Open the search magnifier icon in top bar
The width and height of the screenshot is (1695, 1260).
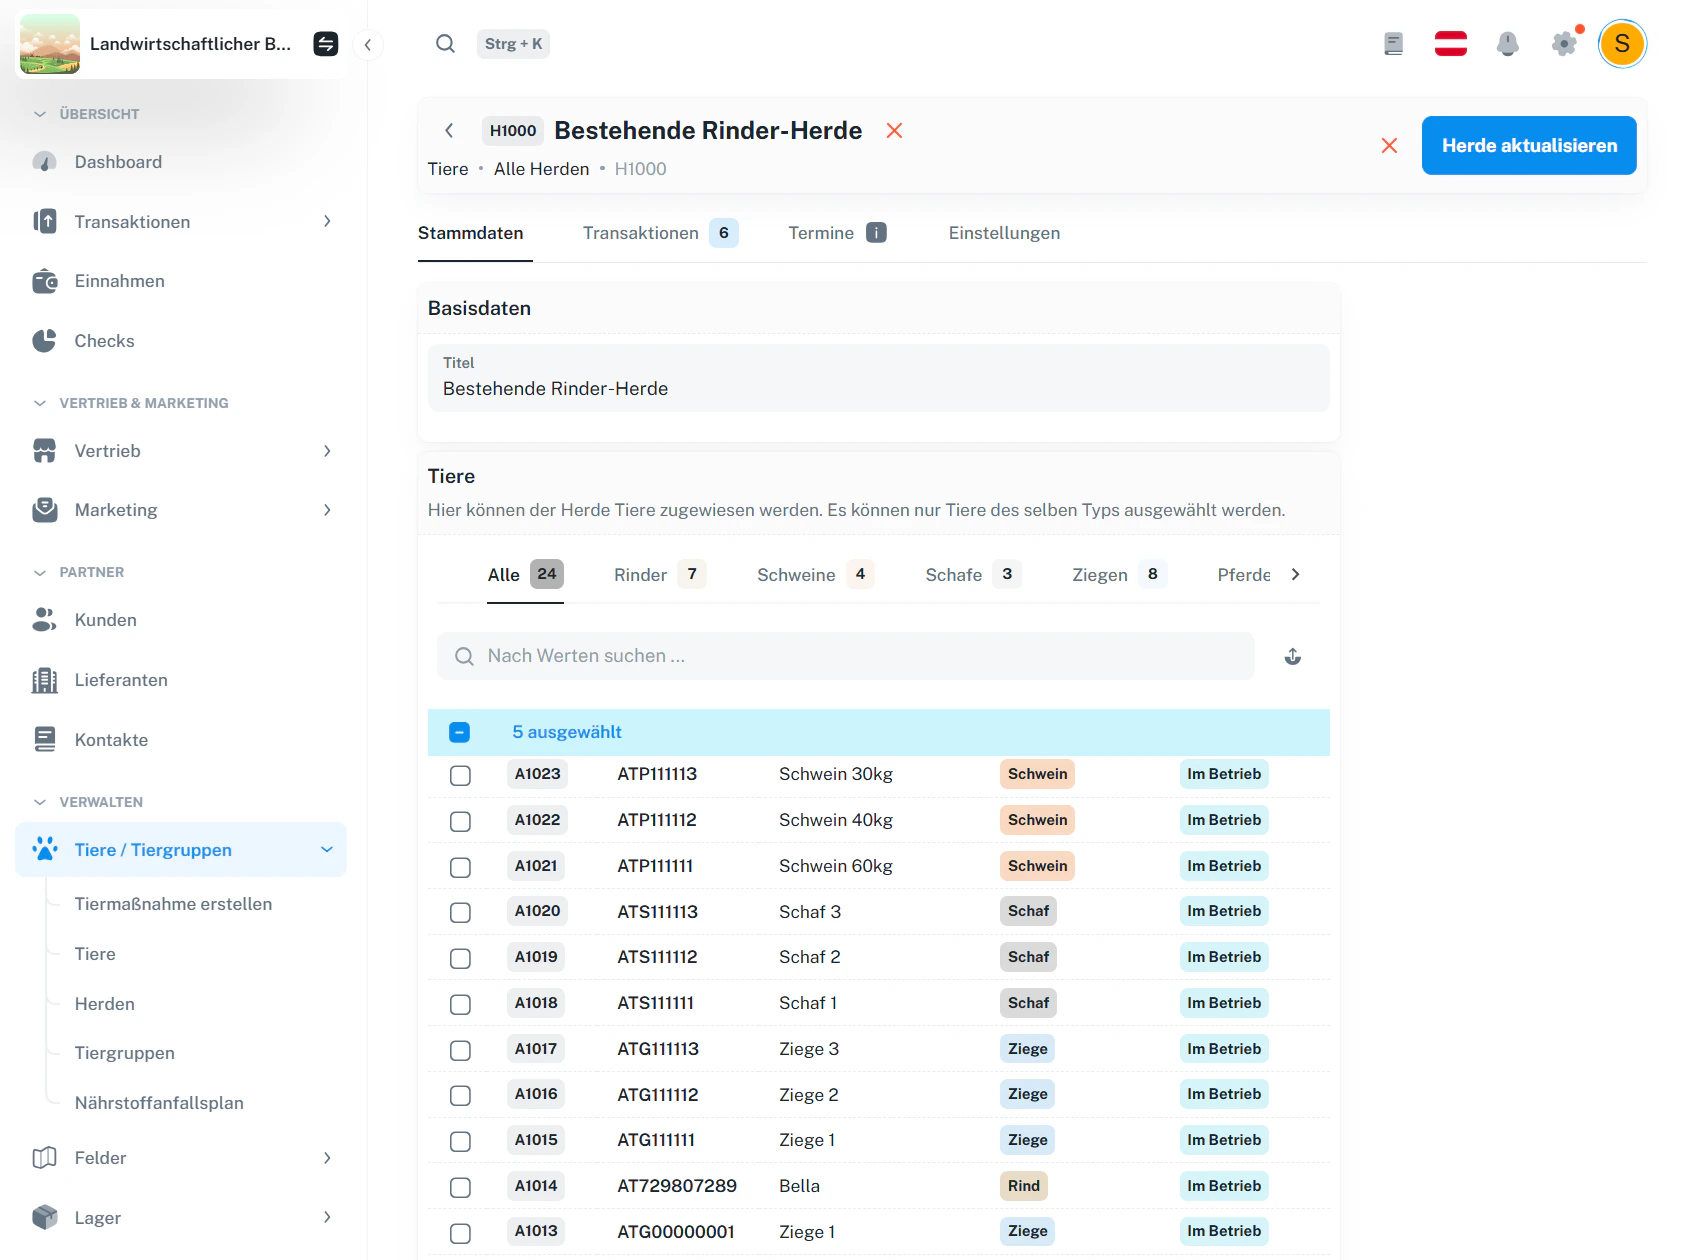[x=446, y=44]
